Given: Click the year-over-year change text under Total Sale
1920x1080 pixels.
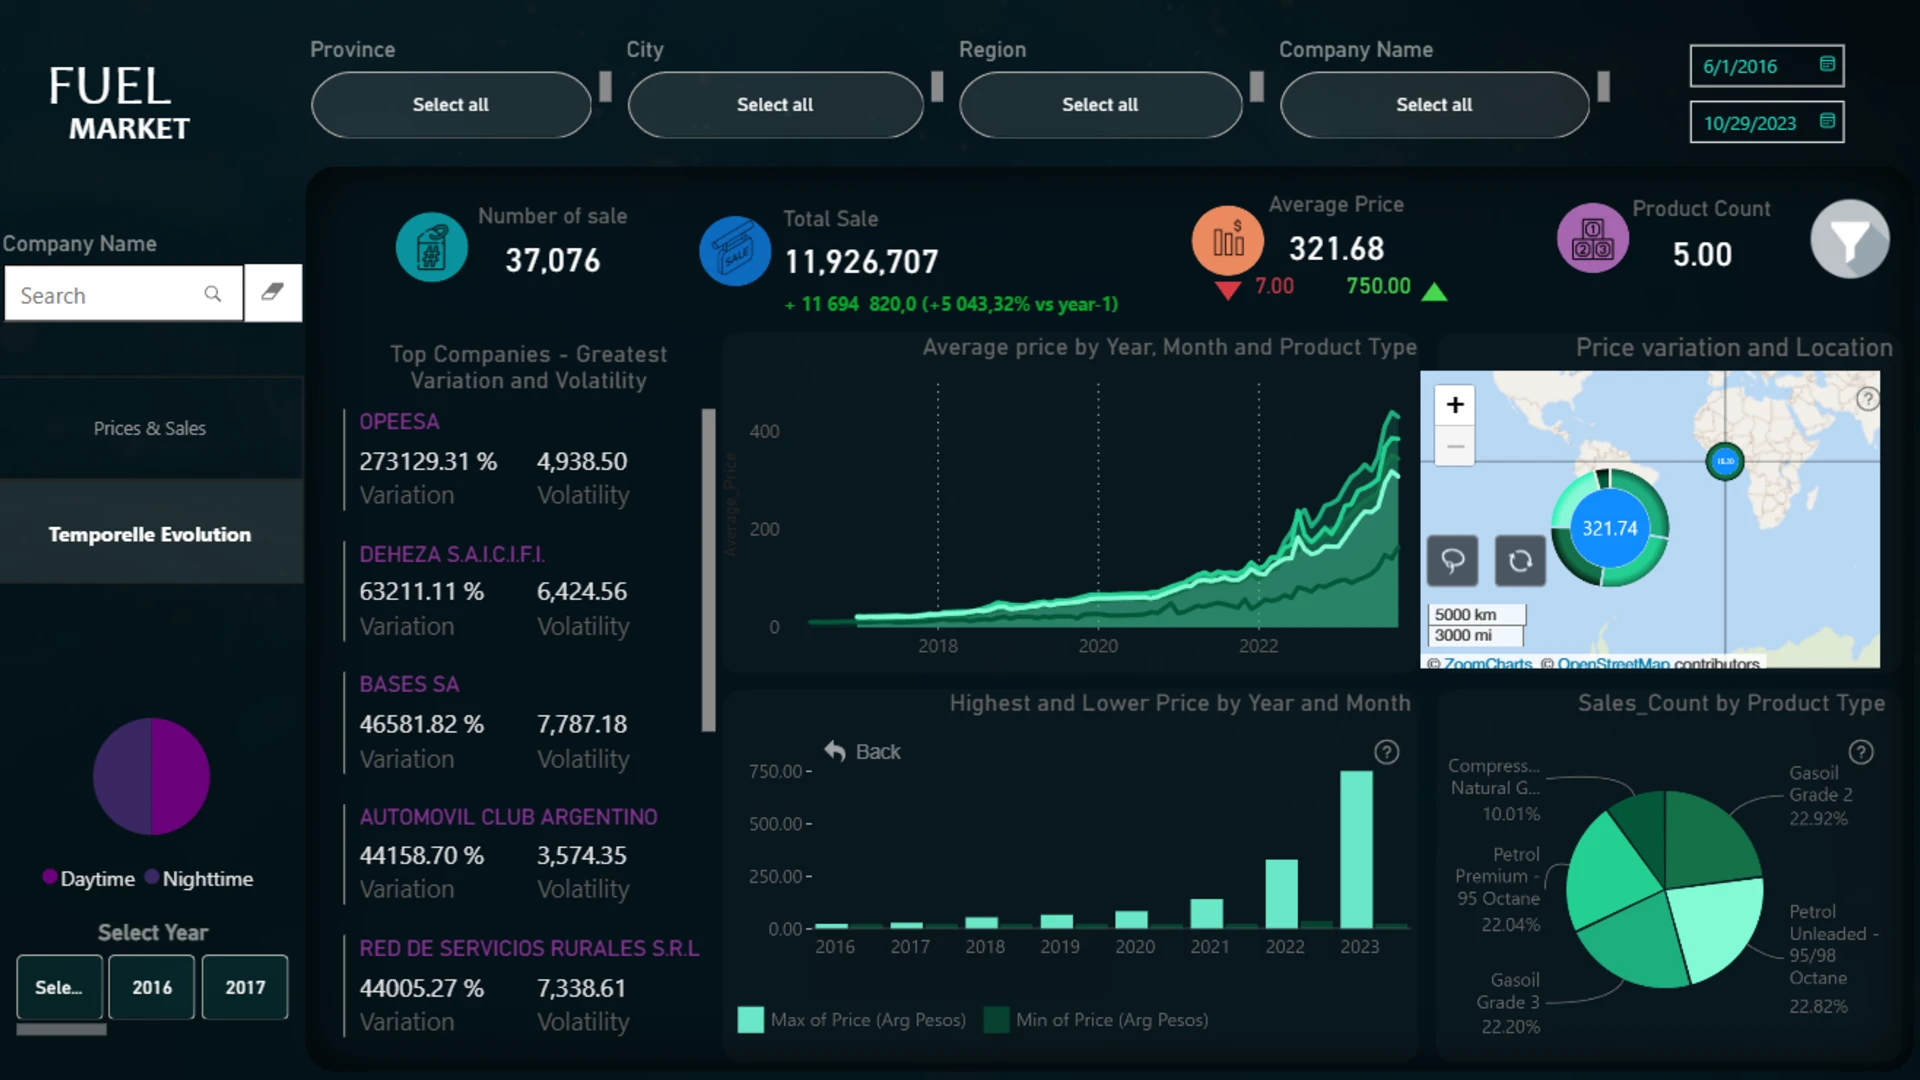Looking at the screenshot, I should 952,304.
